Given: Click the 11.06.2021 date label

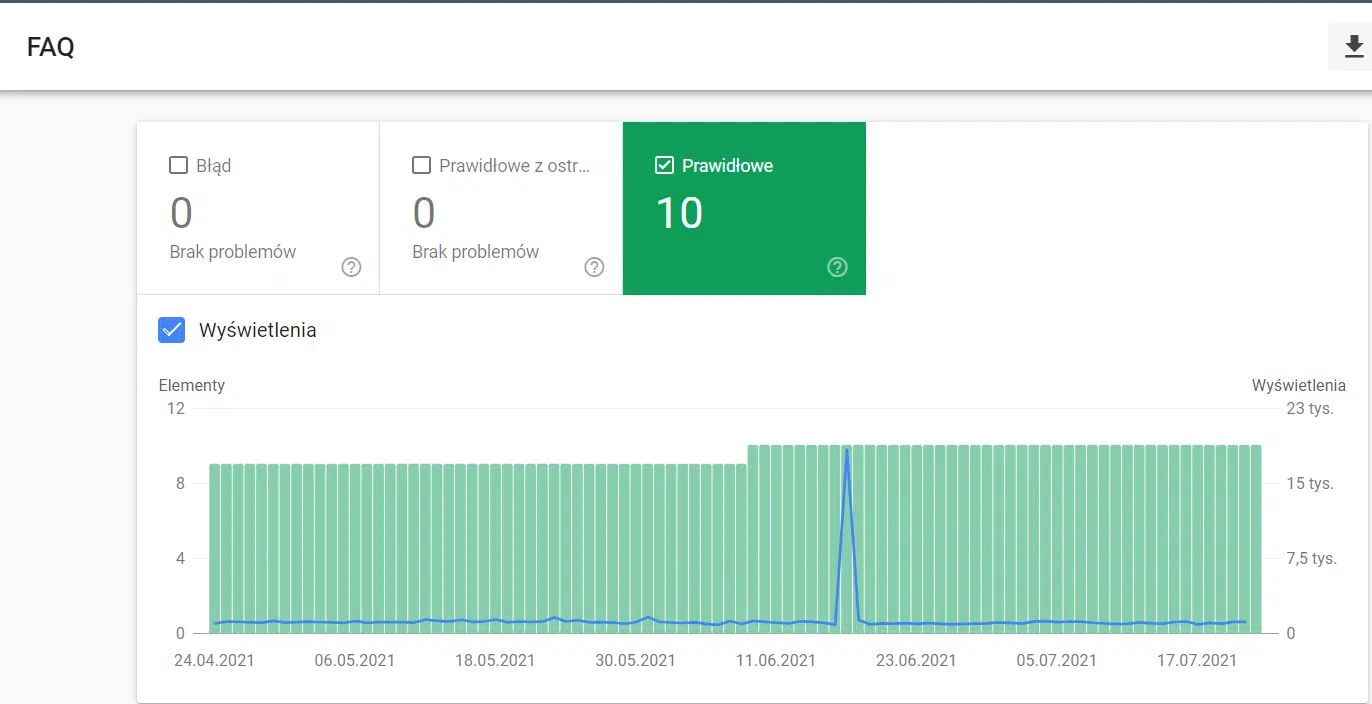Looking at the screenshot, I should point(776,661).
